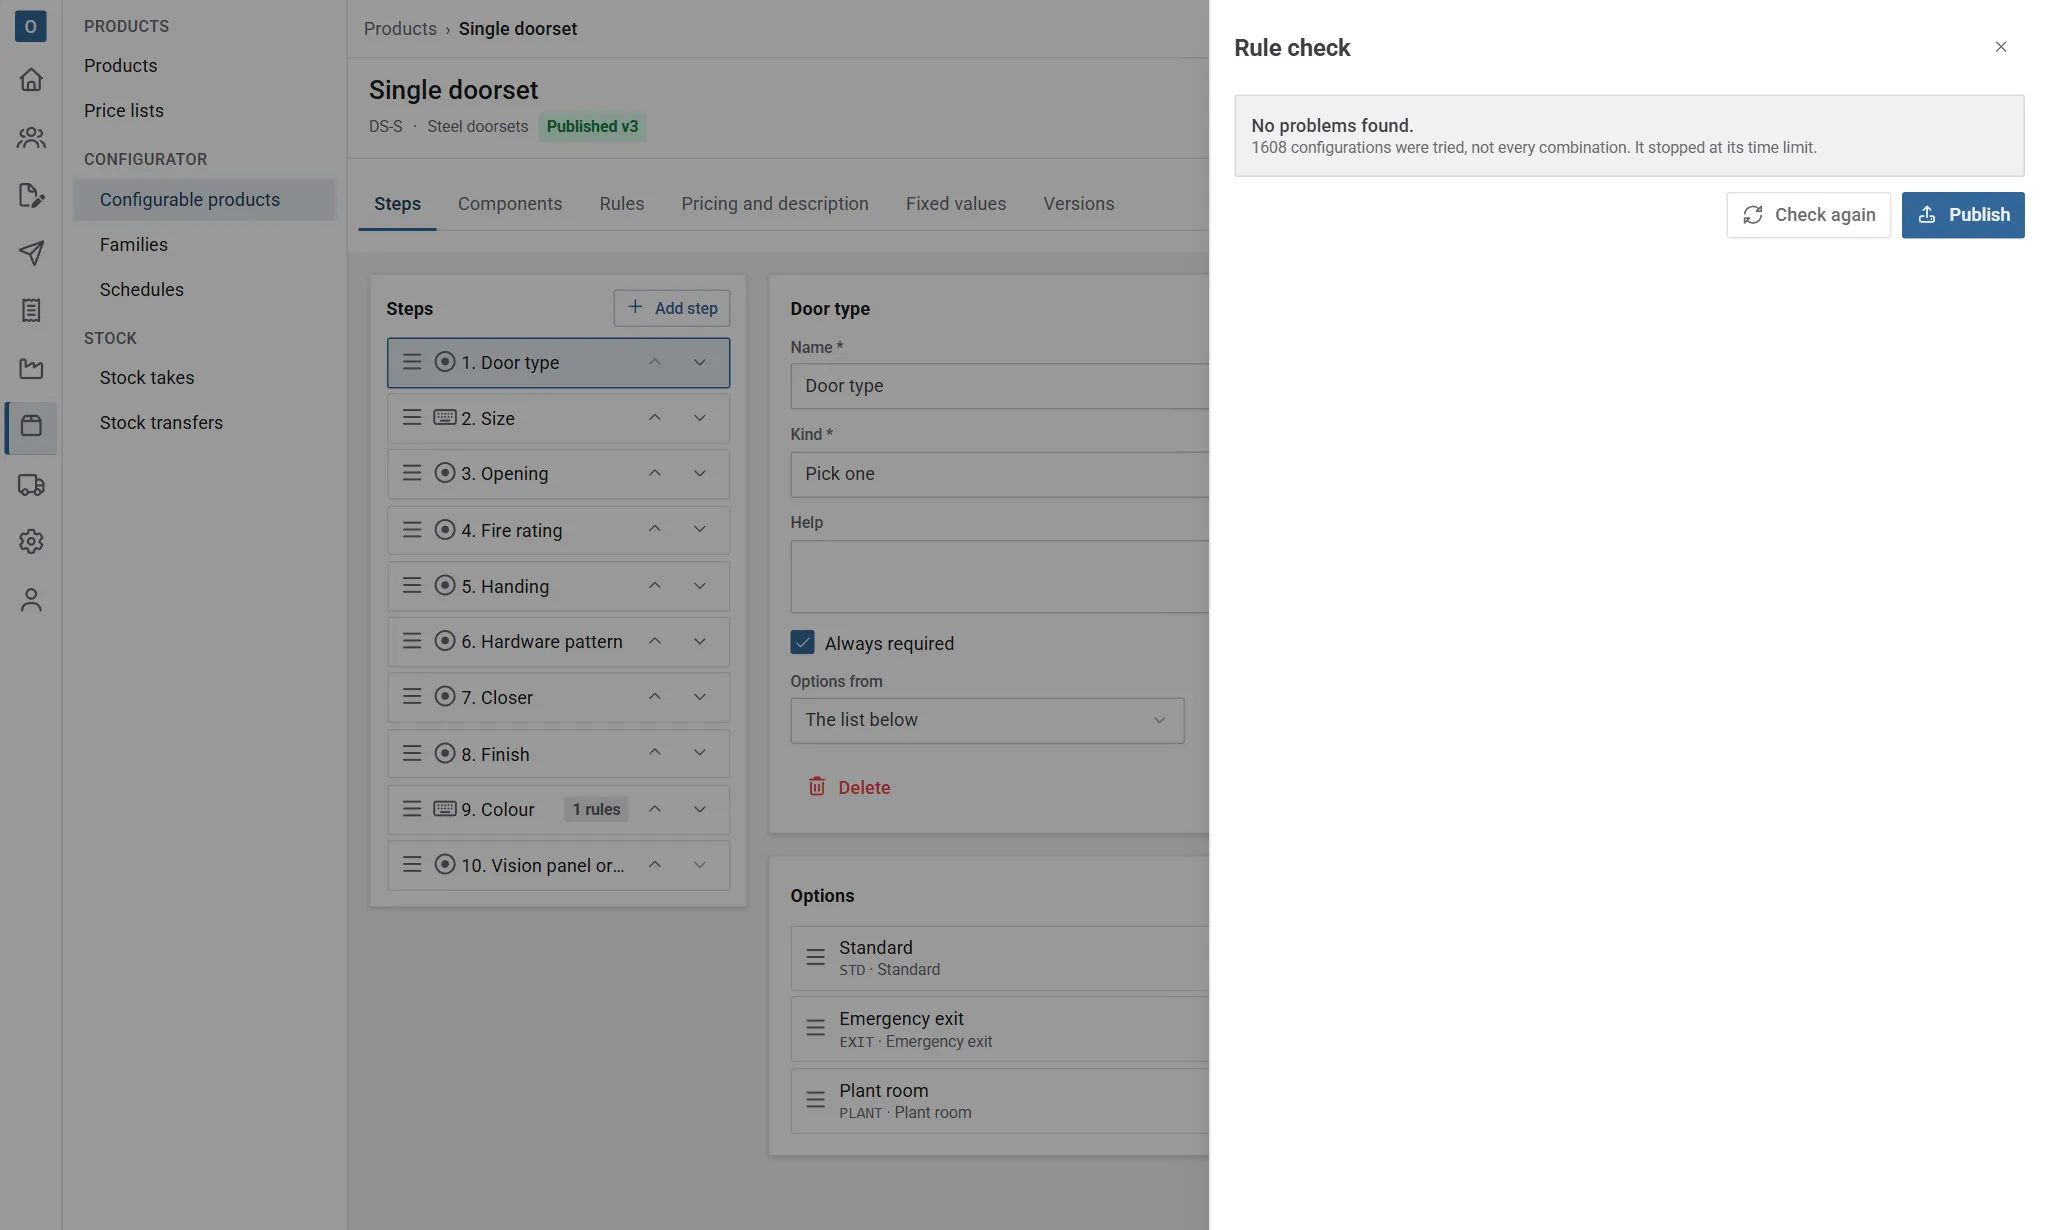
Task: Grab drag handle of Plant room option
Action: coord(815,1100)
